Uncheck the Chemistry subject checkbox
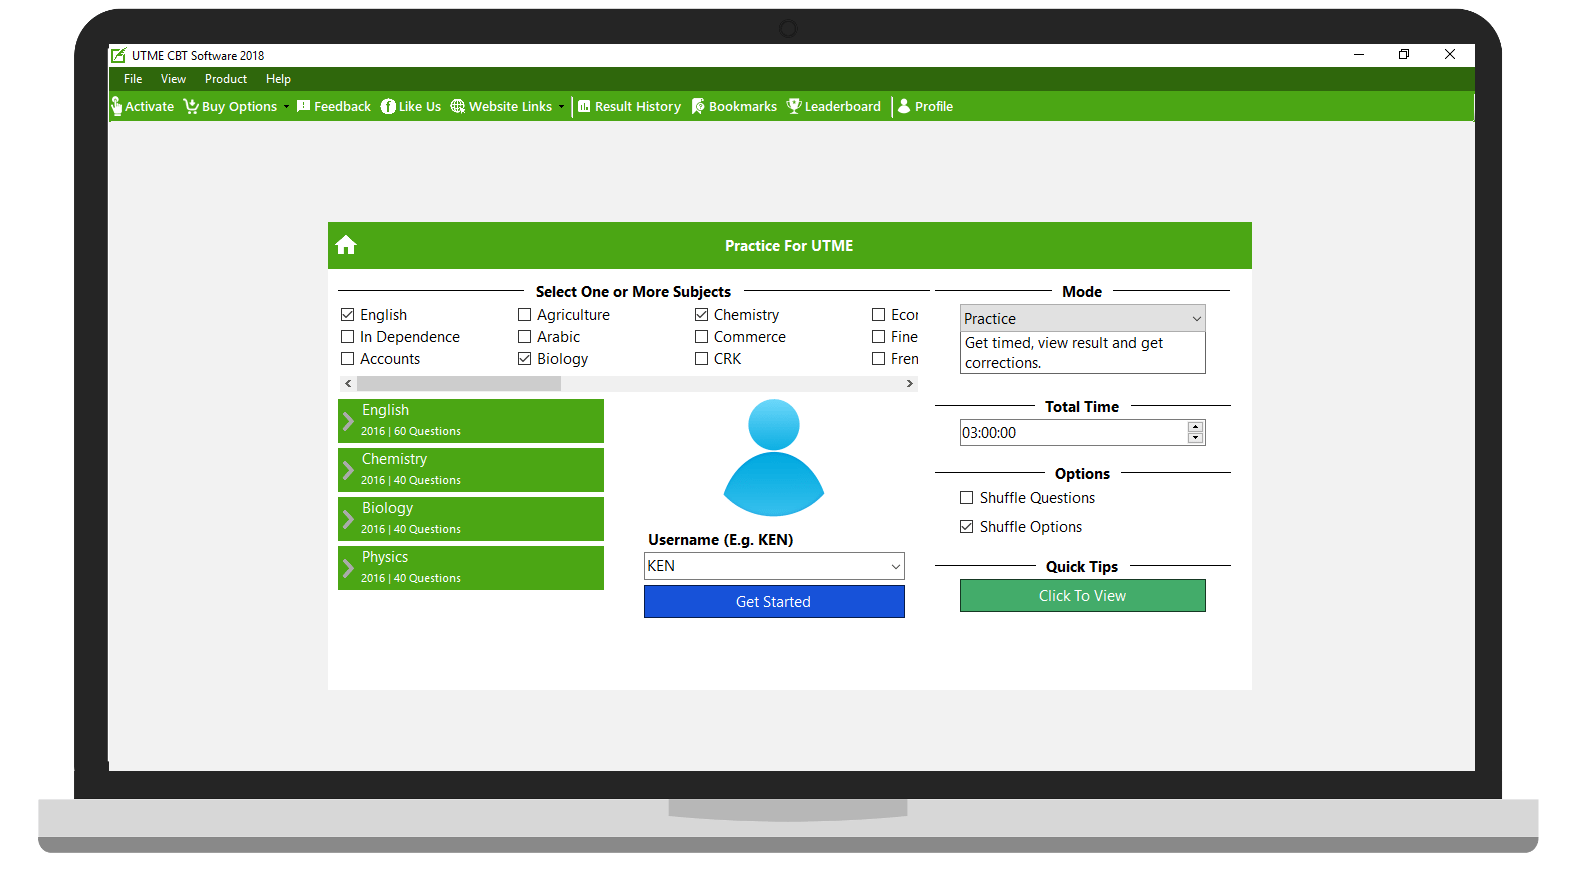This screenshot has height=886, width=1575. tap(702, 315)
